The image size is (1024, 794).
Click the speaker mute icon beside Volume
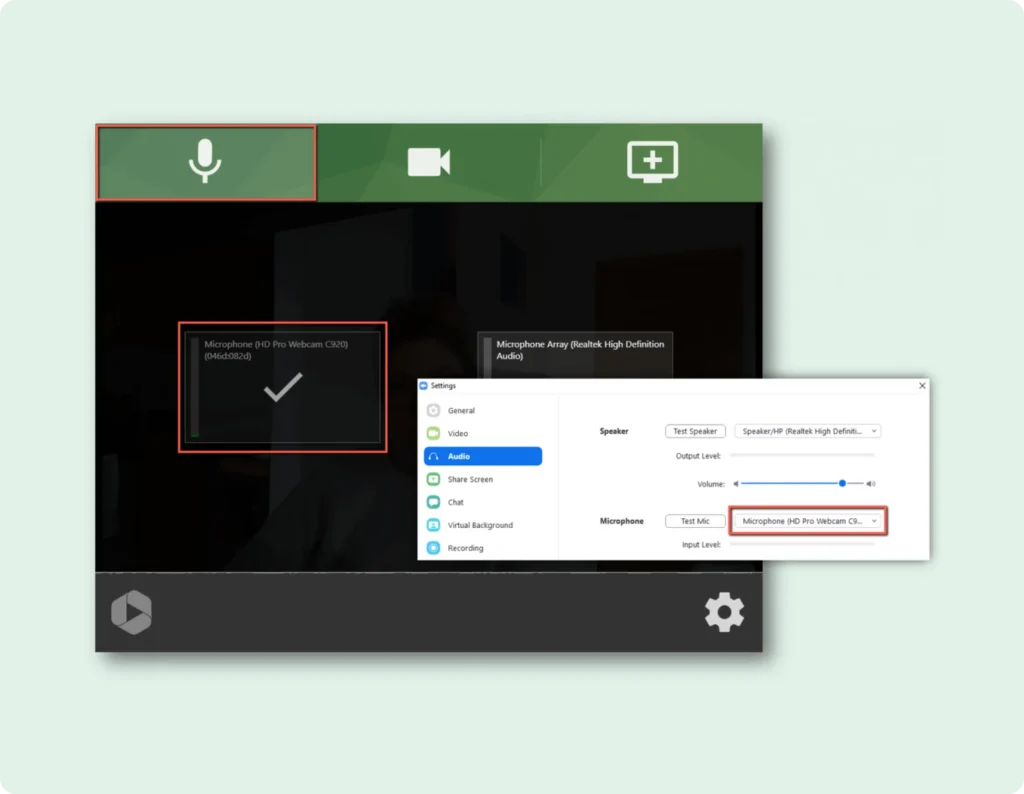pos(737,483)
